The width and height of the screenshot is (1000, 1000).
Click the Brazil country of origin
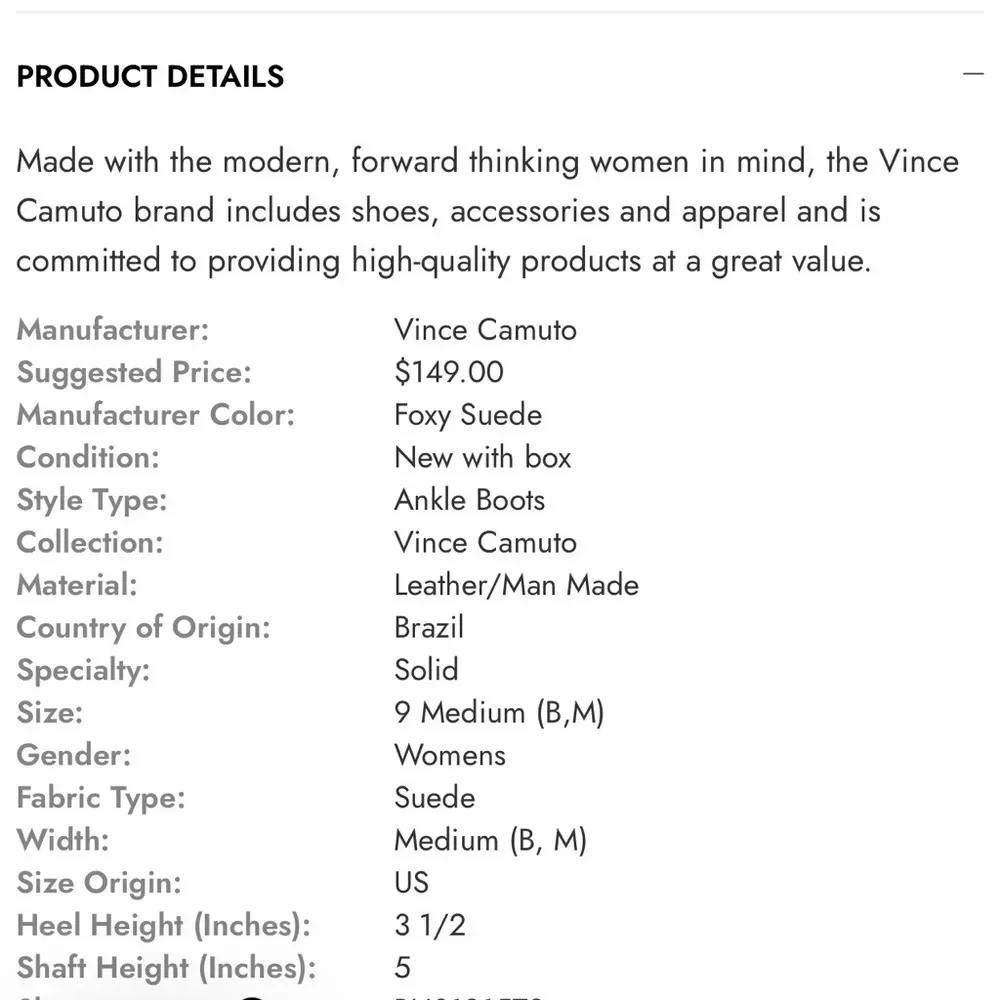pos(429,627)
